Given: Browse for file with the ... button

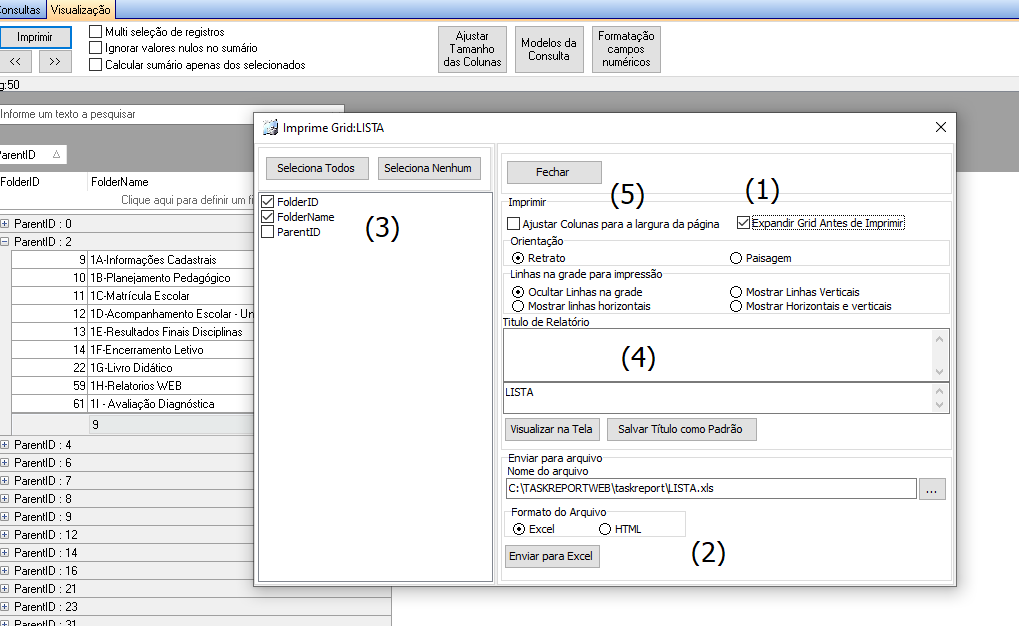Looking at the screenshot, I should click(932, 489).
